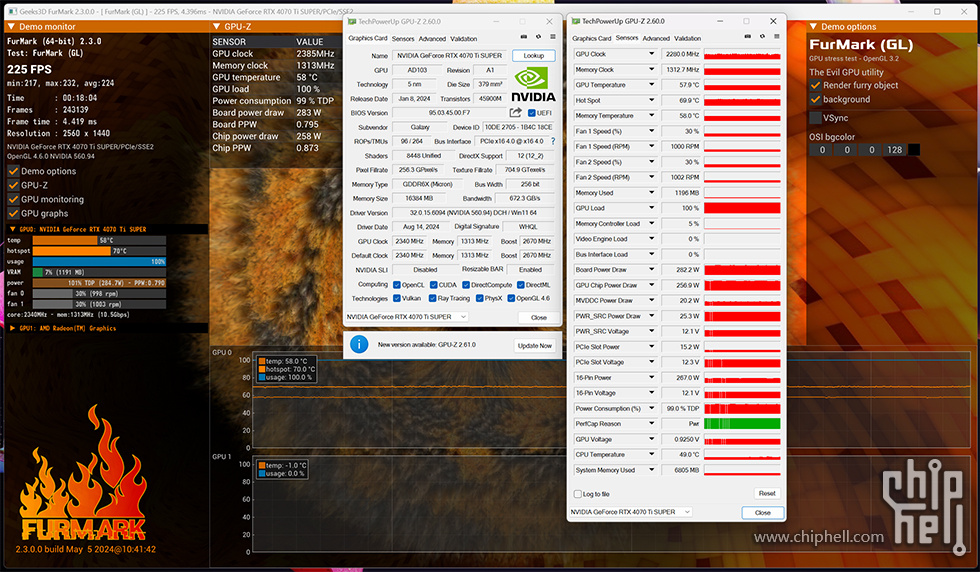The width and height of the screenshot is (980, 572).
Task: Select Graphics Card tab in left GPU-Z window
Action: coord(368,38)
